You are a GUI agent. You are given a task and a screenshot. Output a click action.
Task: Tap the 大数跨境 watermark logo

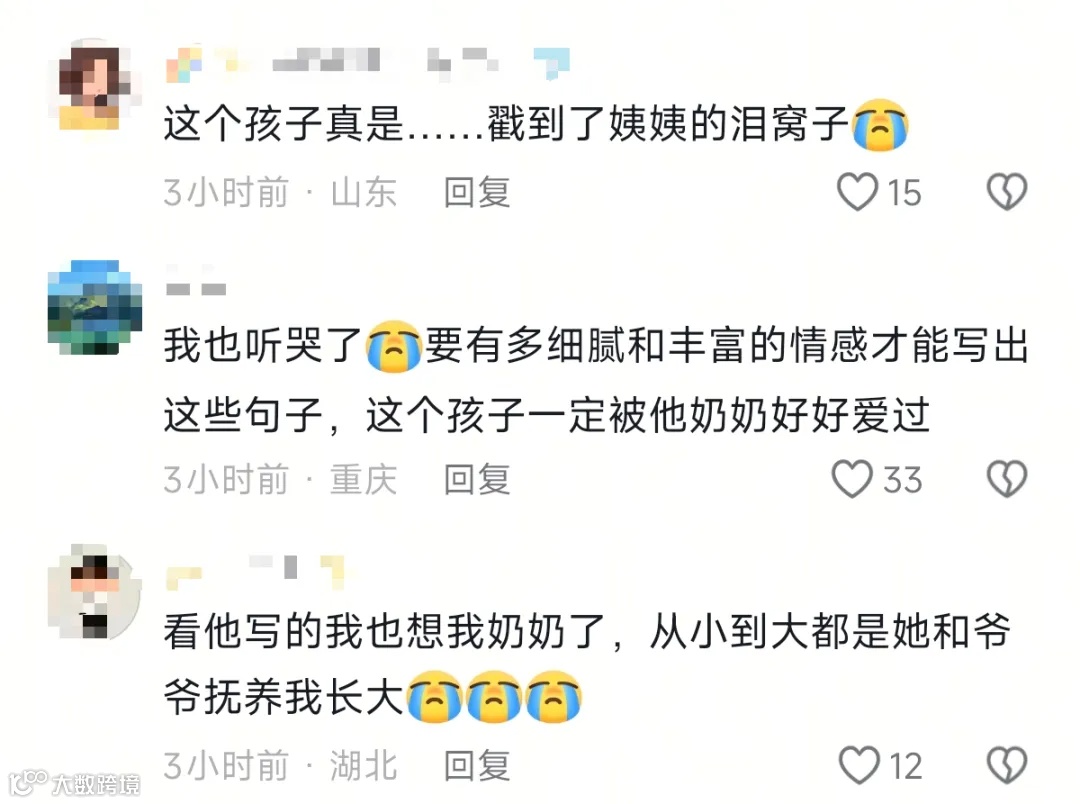(x=74, y=783)
